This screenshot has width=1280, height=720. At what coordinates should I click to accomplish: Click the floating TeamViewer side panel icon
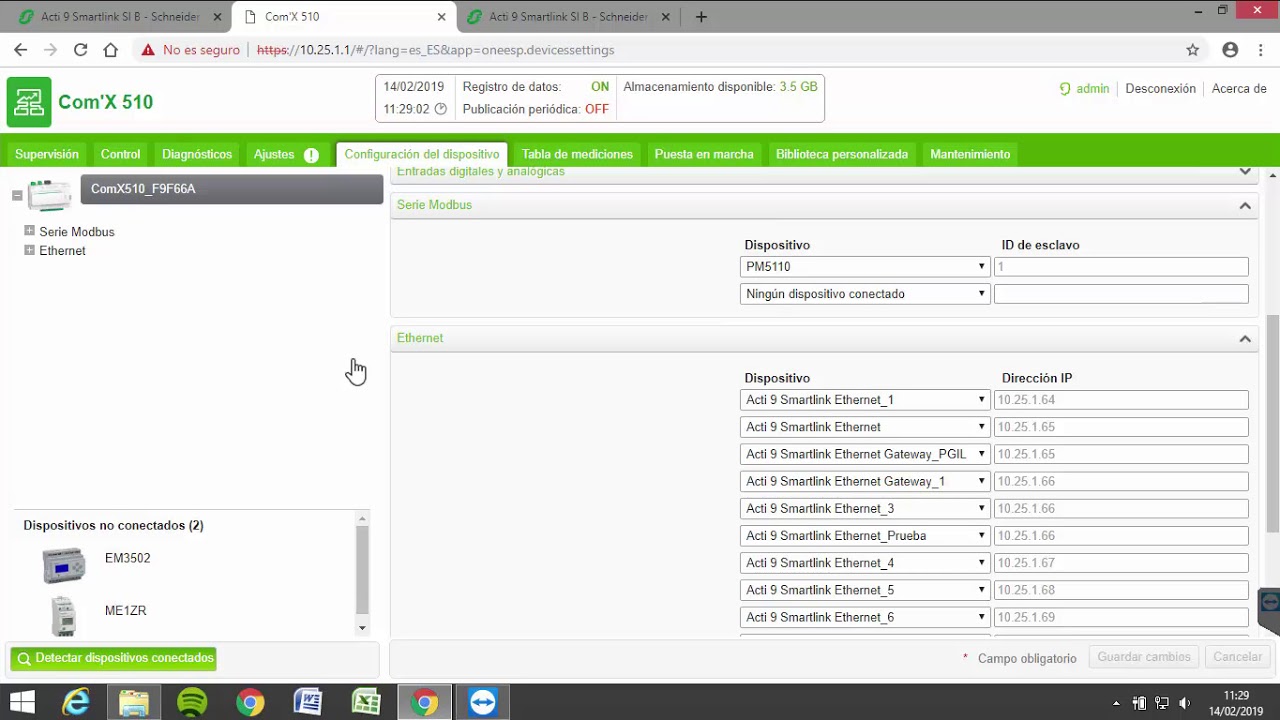pos(1269,602)
